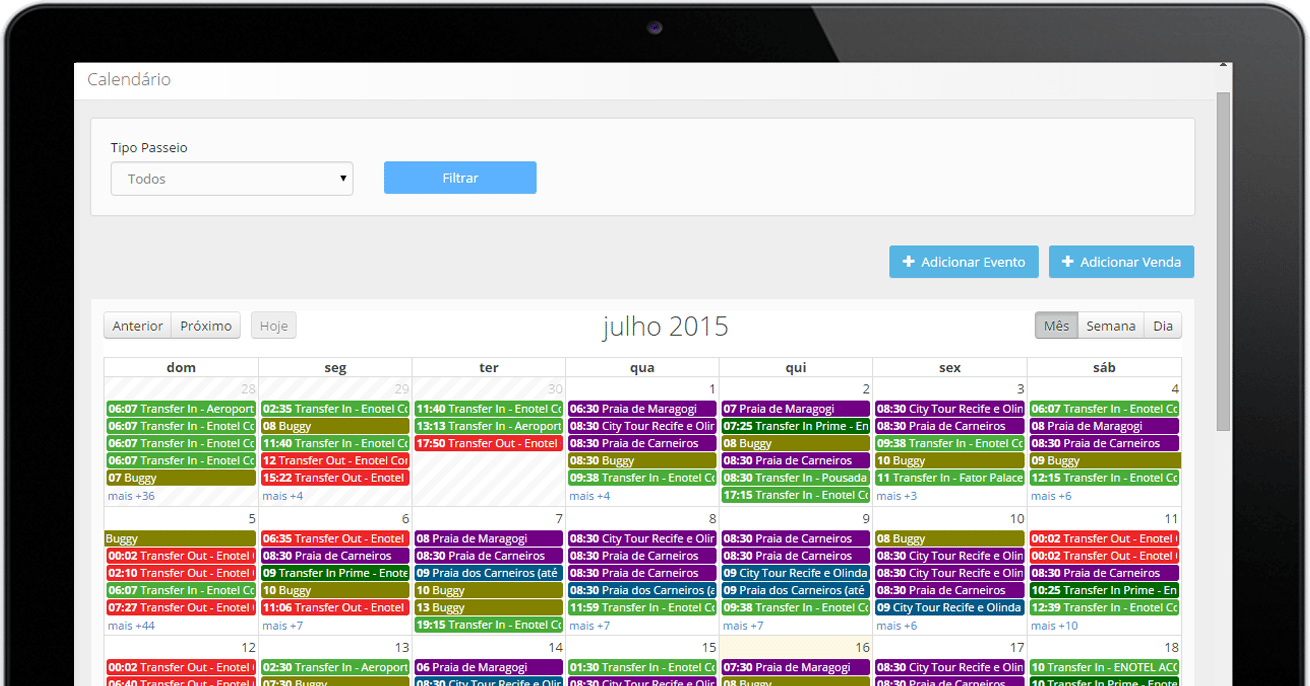Screen dimensions: 1310x686
Task: Switch to Dia view
Action: point(1163,326)
